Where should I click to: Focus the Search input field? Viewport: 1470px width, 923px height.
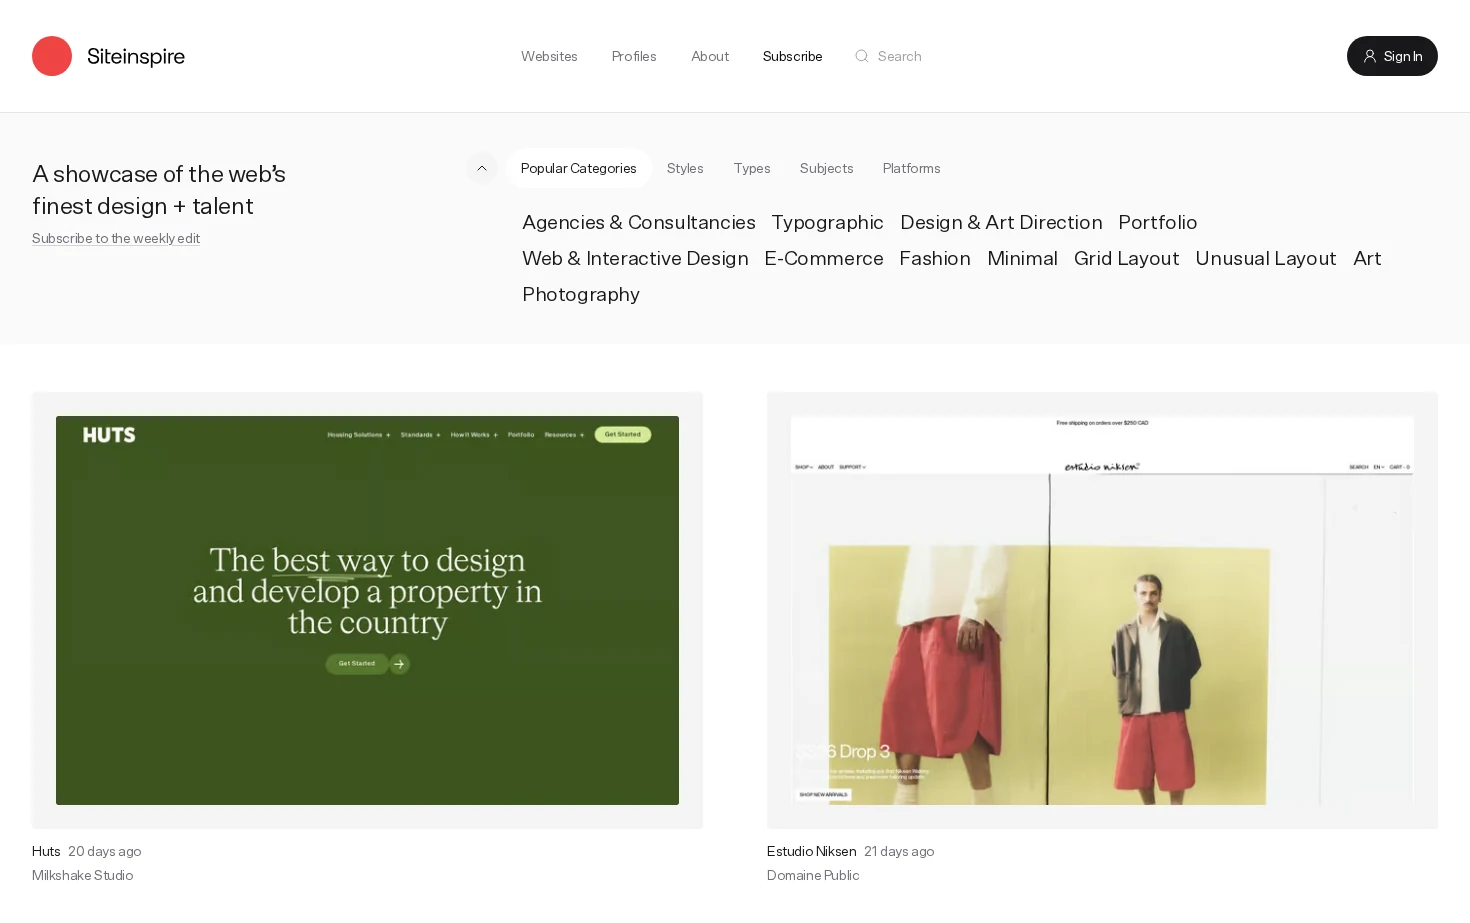tap(899, 56)
